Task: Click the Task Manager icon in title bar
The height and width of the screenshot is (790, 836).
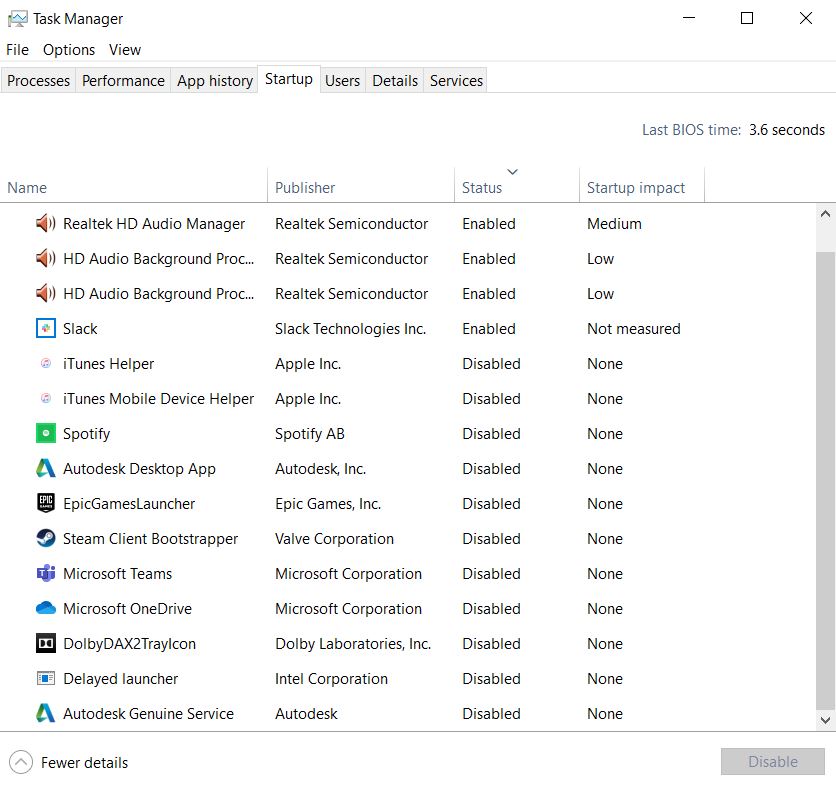Action: coord(17,19)
